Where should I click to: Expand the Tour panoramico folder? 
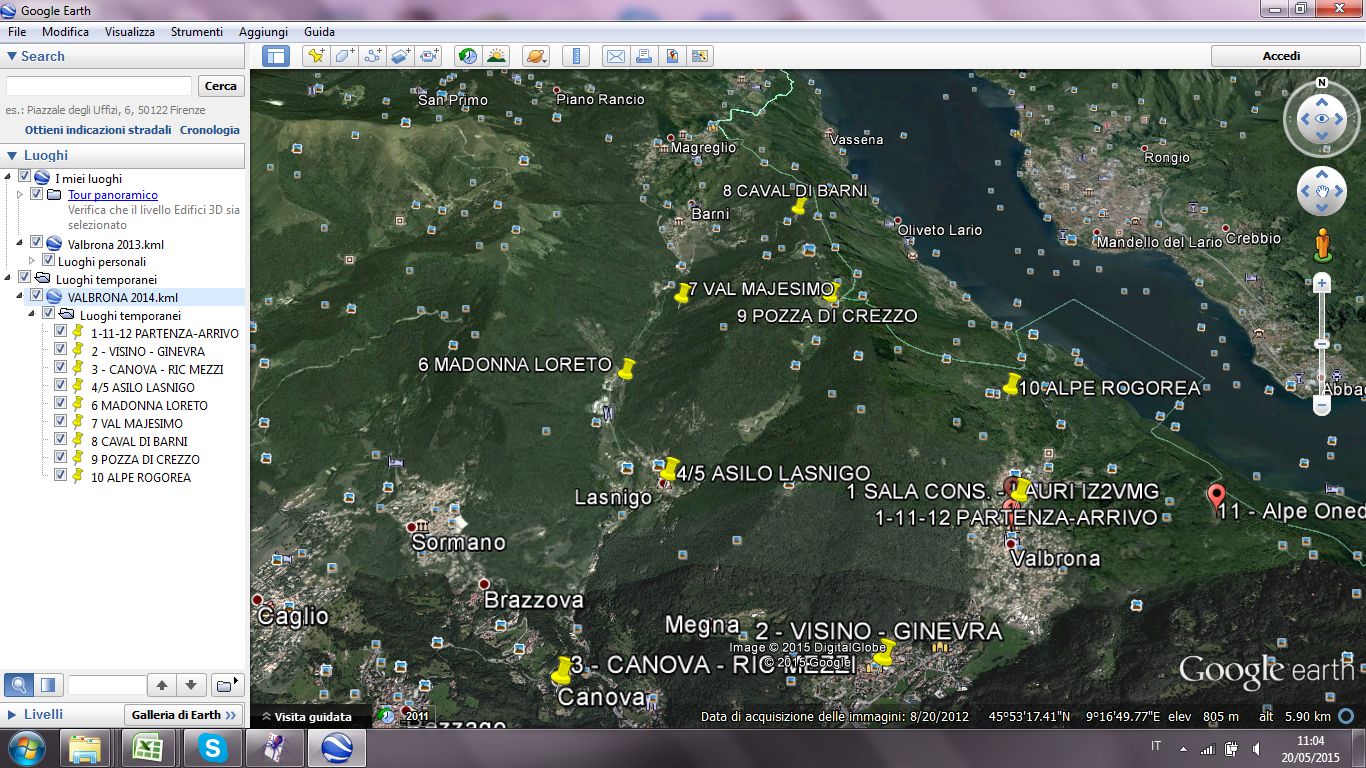coord(22,194)
